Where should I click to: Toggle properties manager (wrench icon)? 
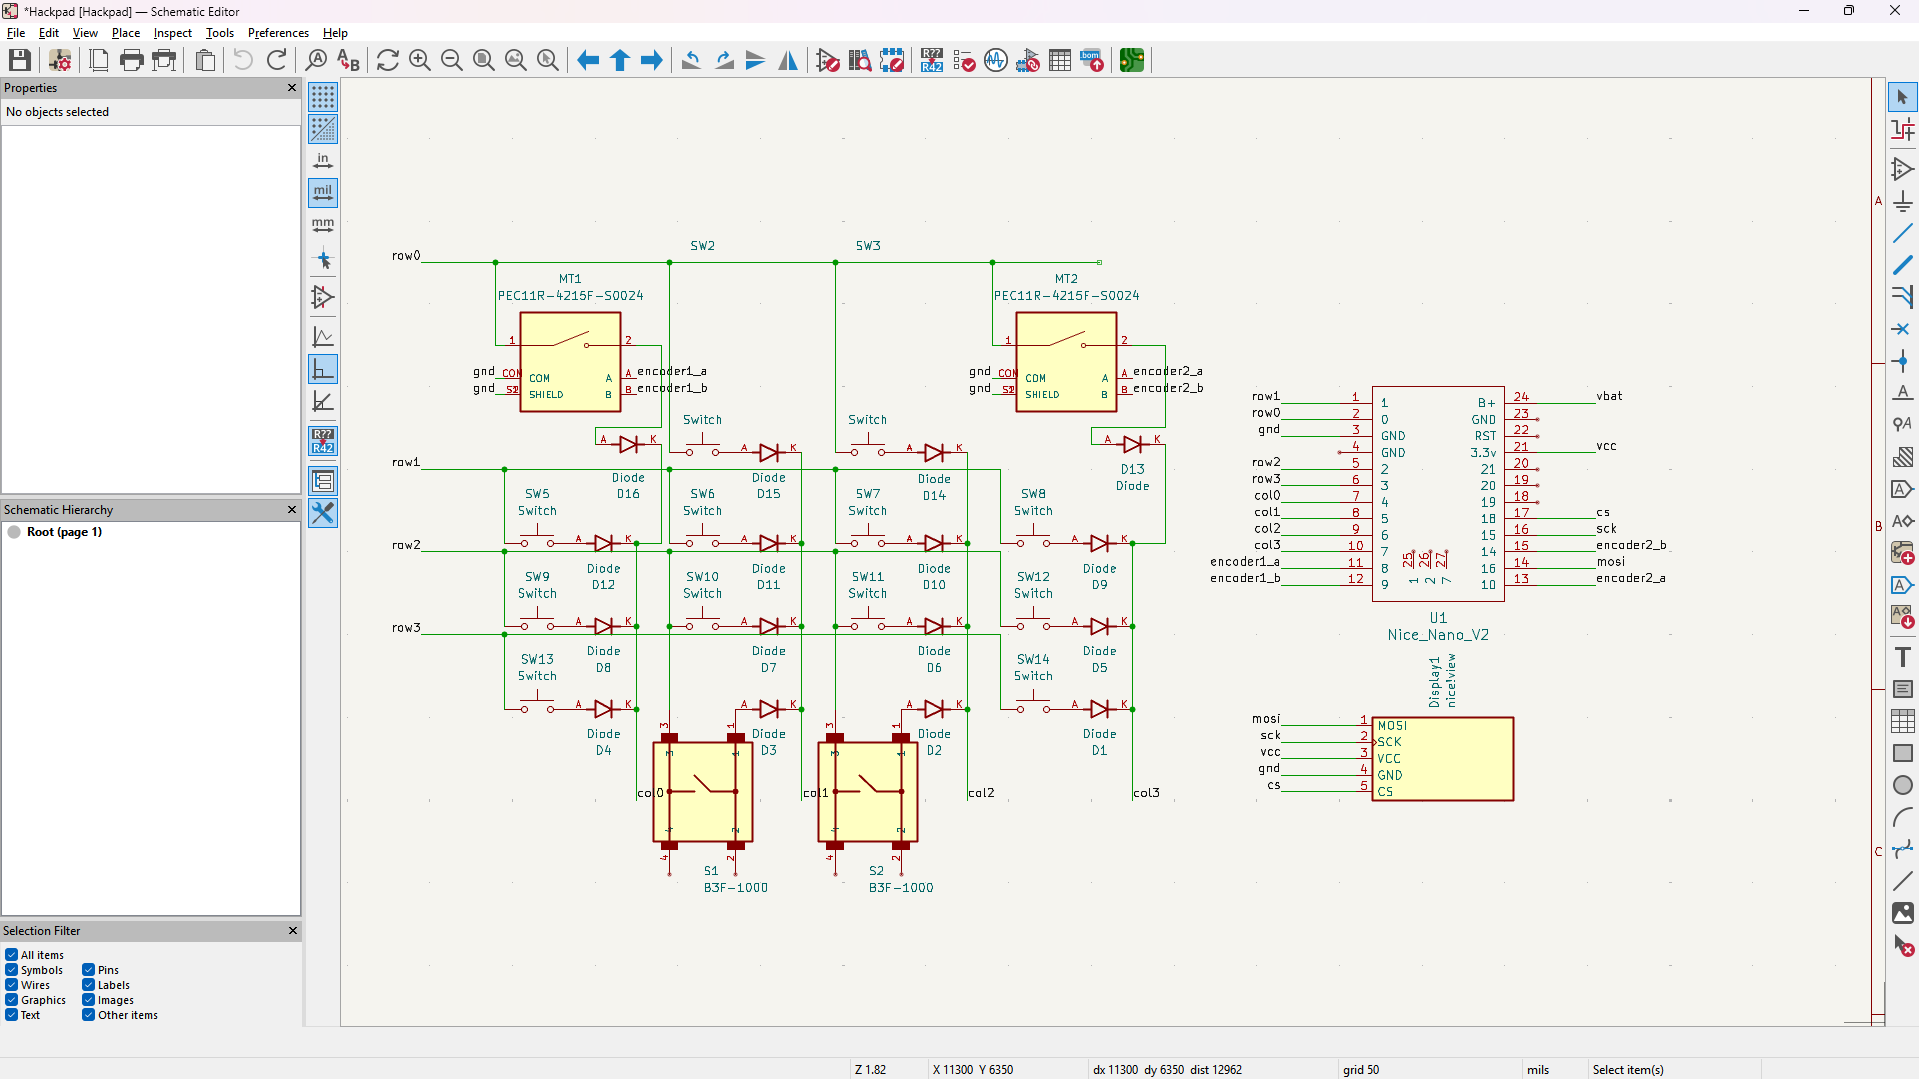tap(323, 513)
